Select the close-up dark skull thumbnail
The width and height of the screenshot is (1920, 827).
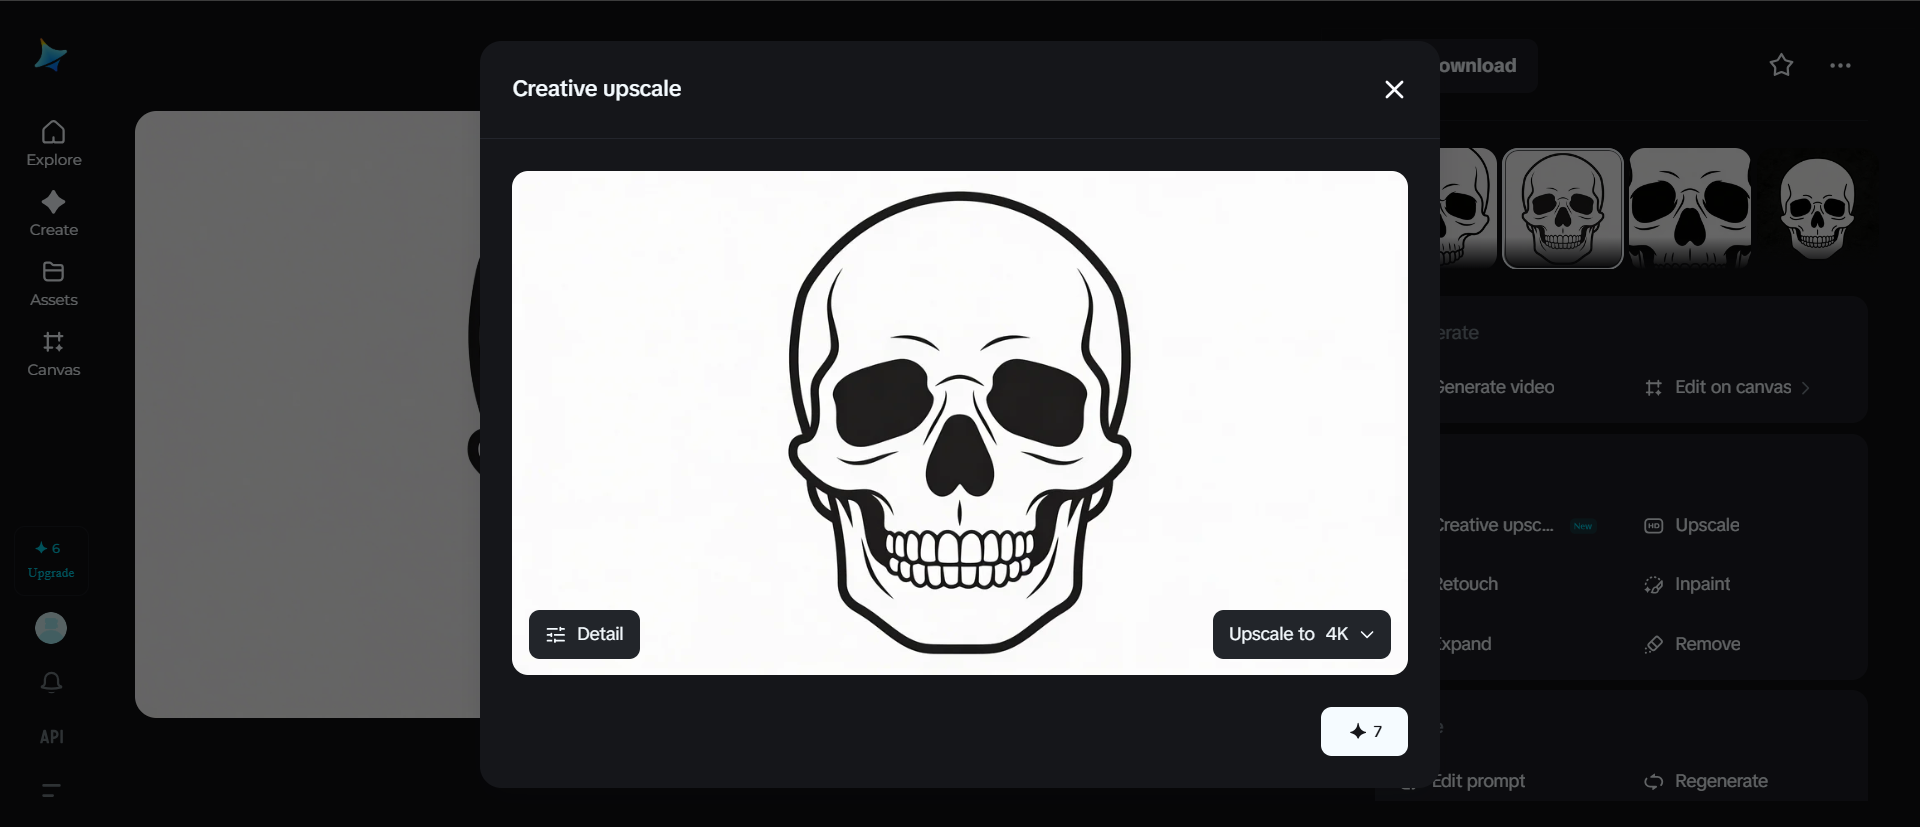(1690, 208)
